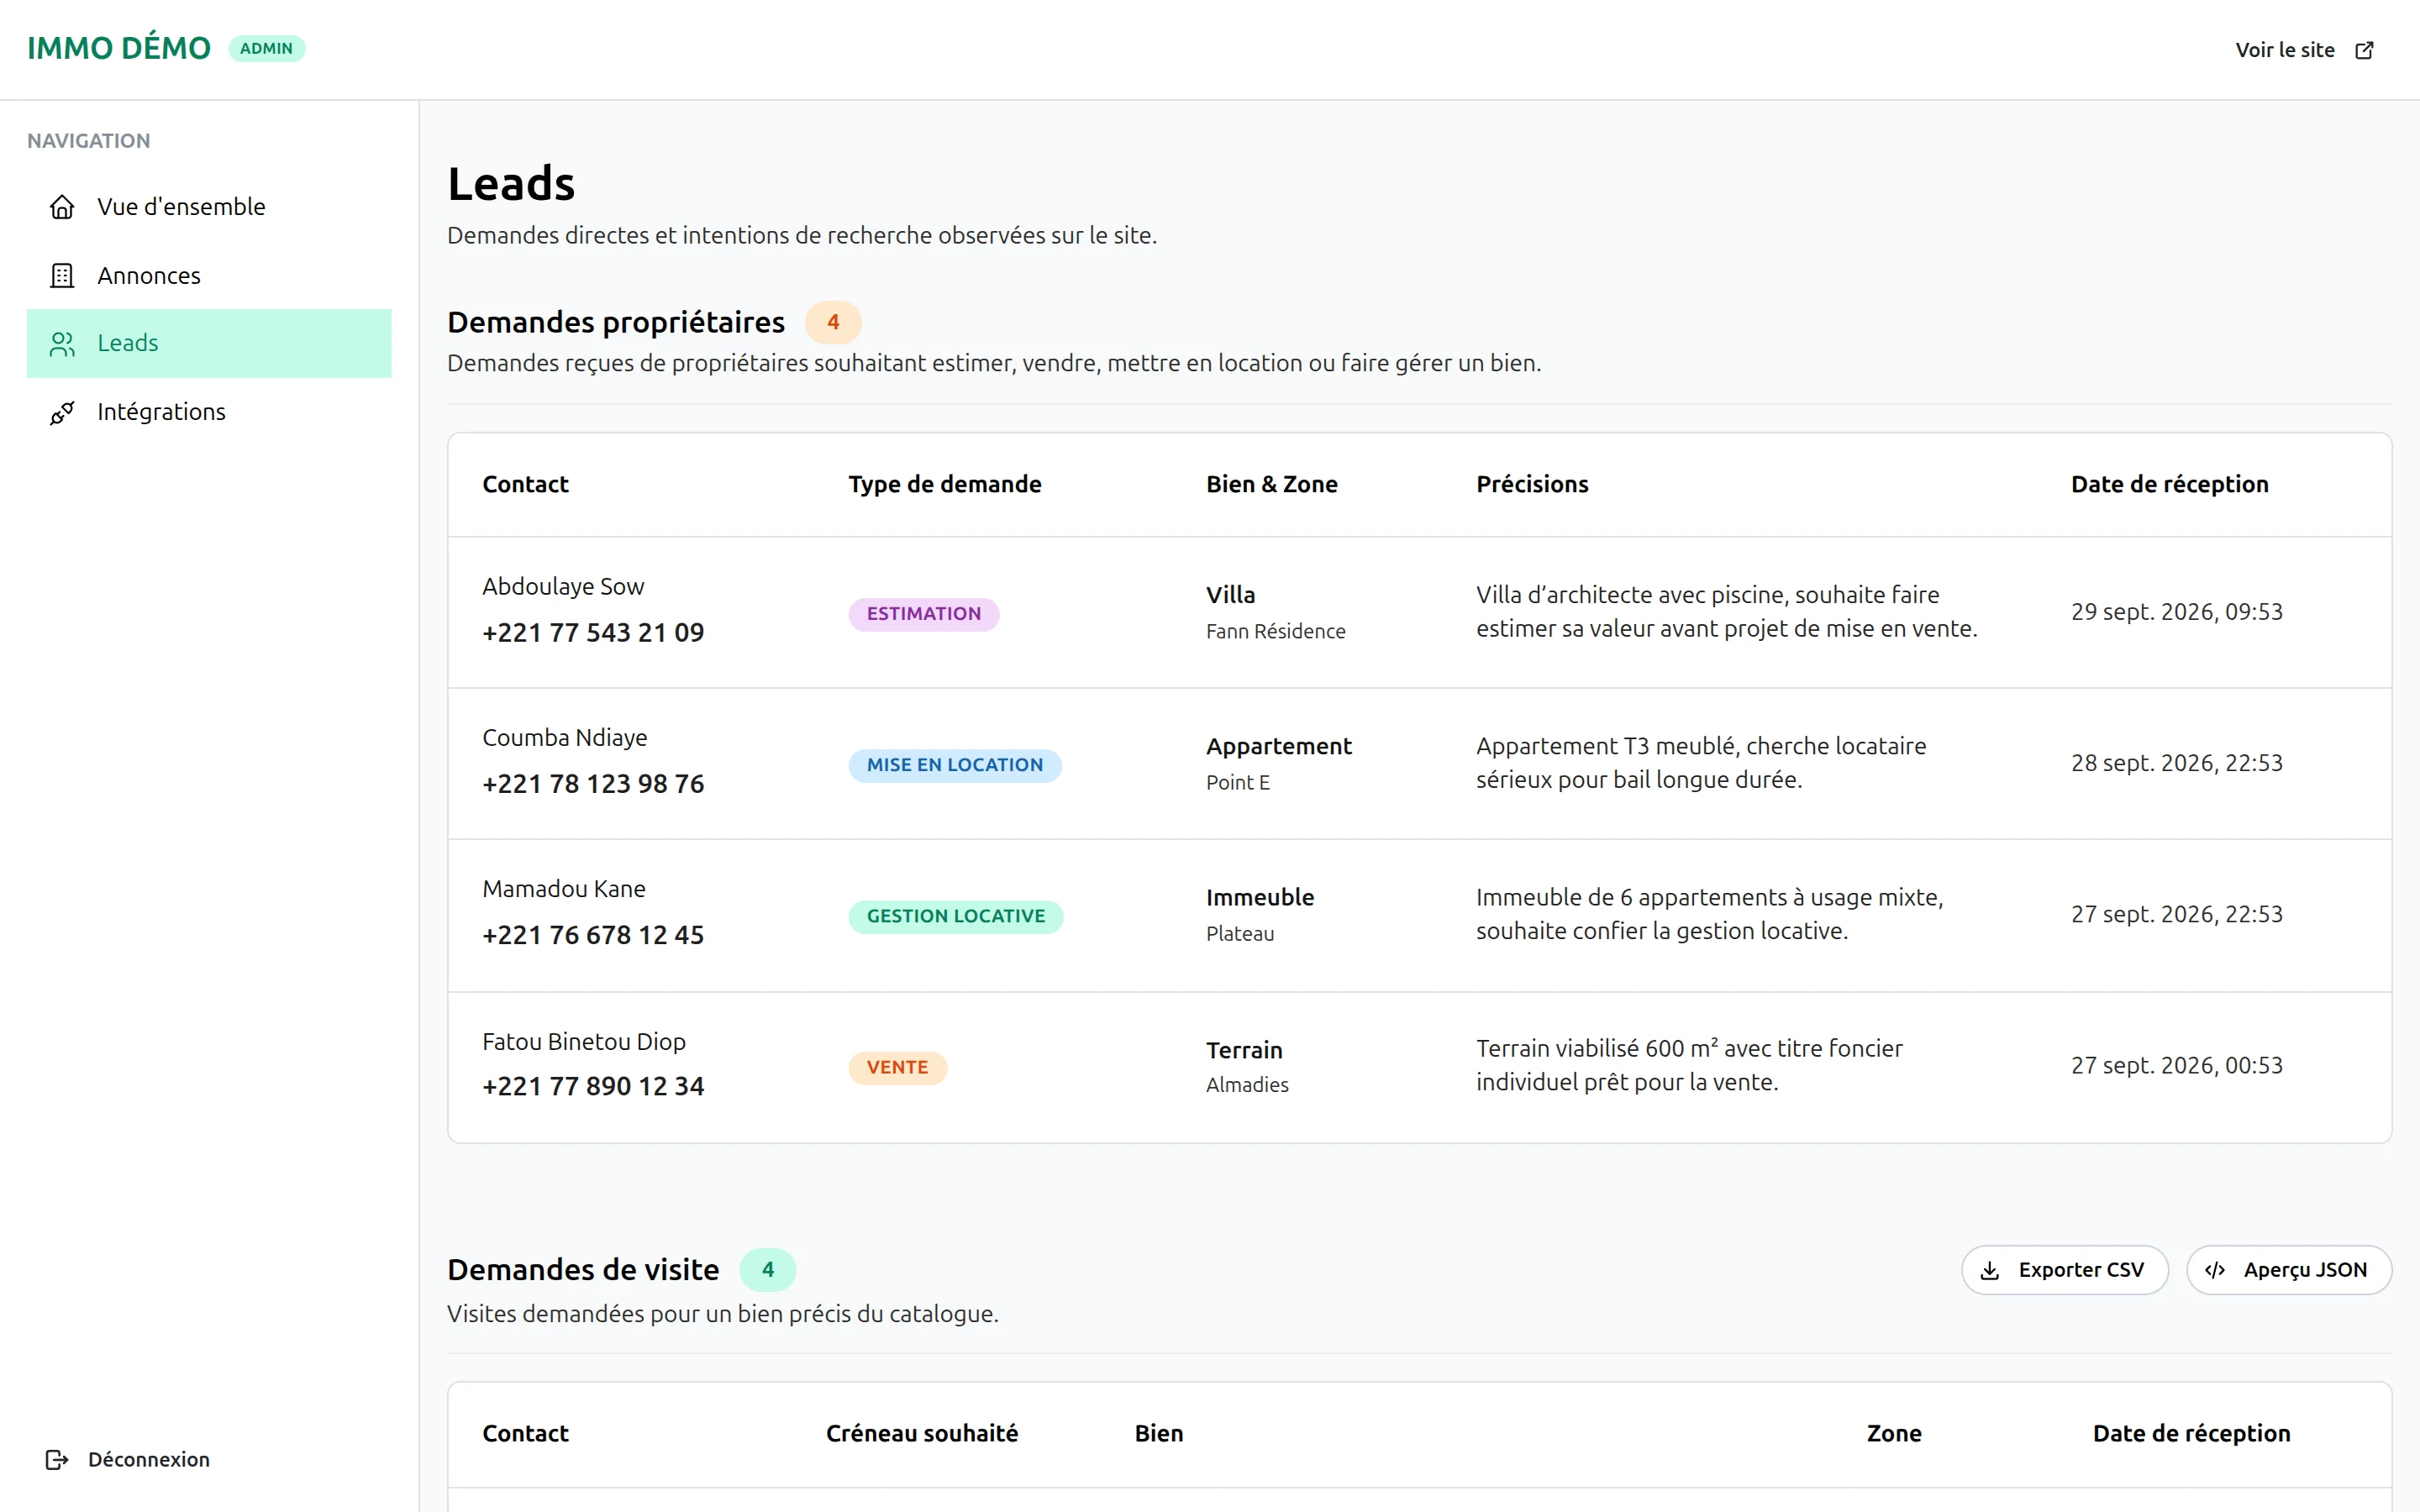
Task: Click the plug icon beside Intégrations
Action: click(x=62, y=412)
